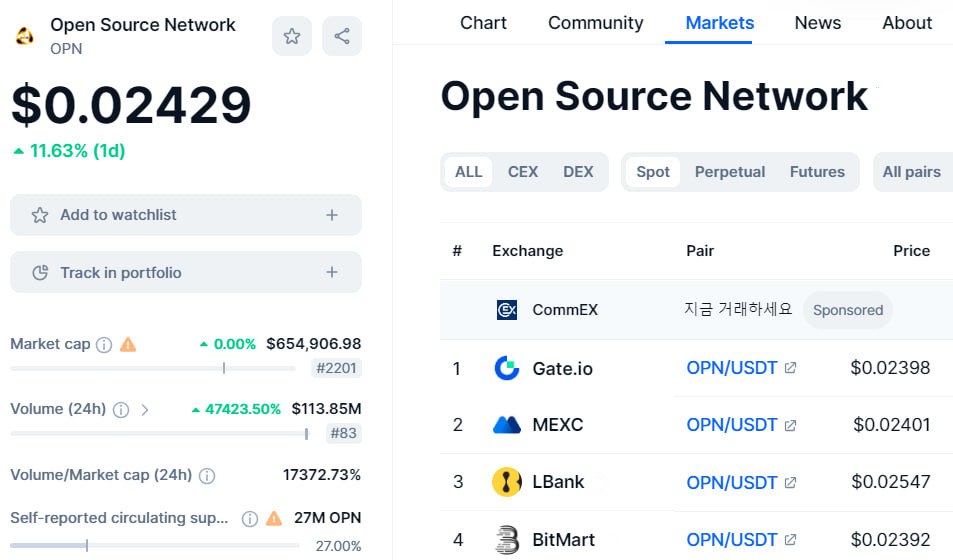
Task: Click the Market cap rank bar
Action: 153,368
